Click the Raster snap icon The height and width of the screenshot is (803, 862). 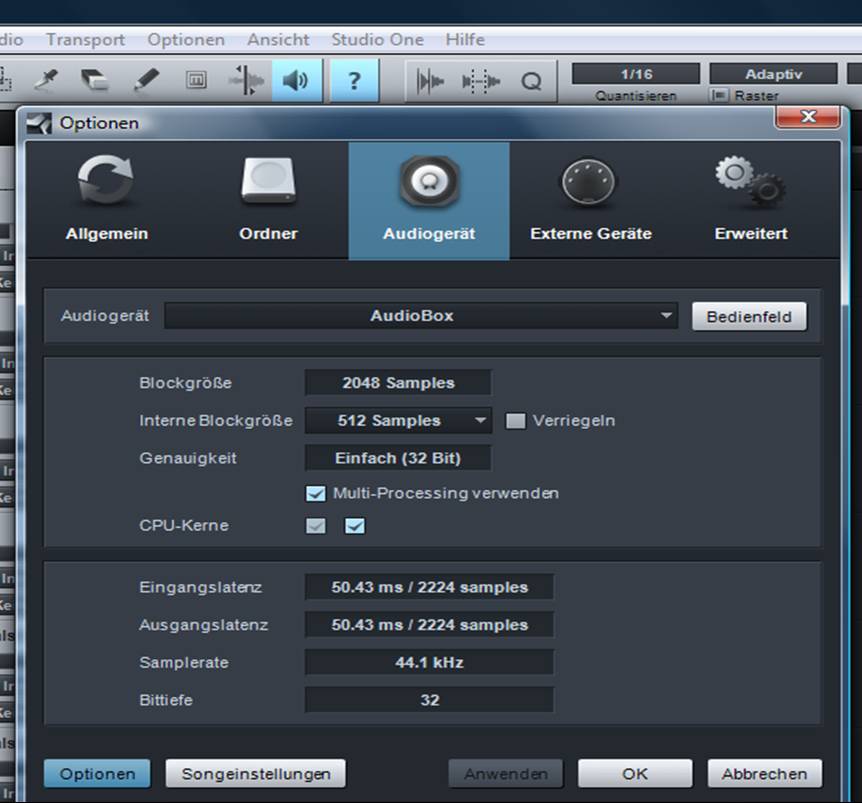(x=719, y=96)
